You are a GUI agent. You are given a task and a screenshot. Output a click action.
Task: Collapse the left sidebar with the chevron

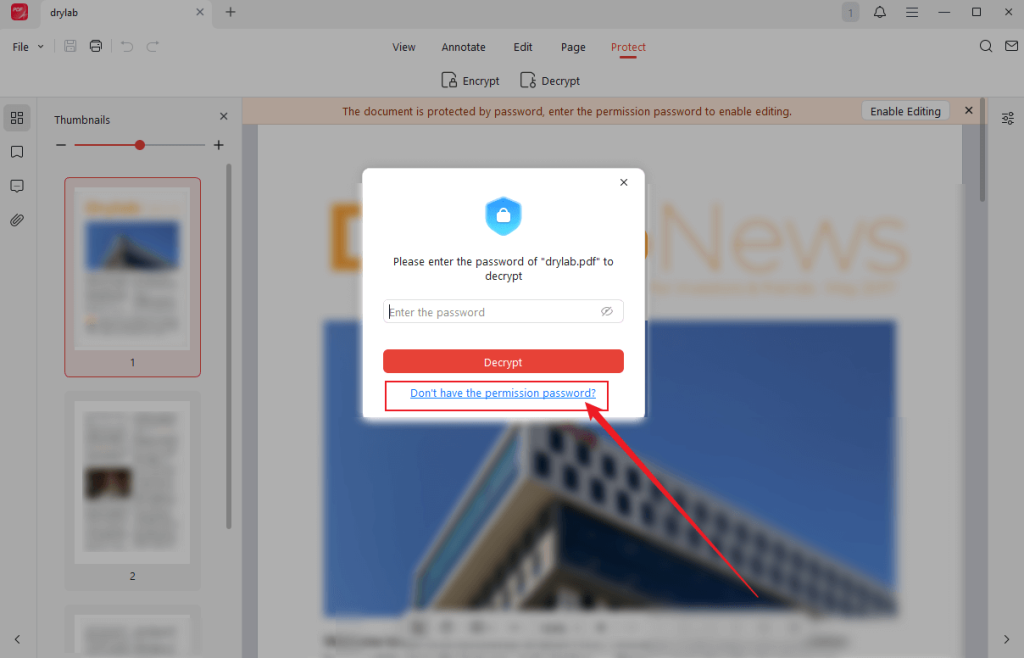coord(16,638)
